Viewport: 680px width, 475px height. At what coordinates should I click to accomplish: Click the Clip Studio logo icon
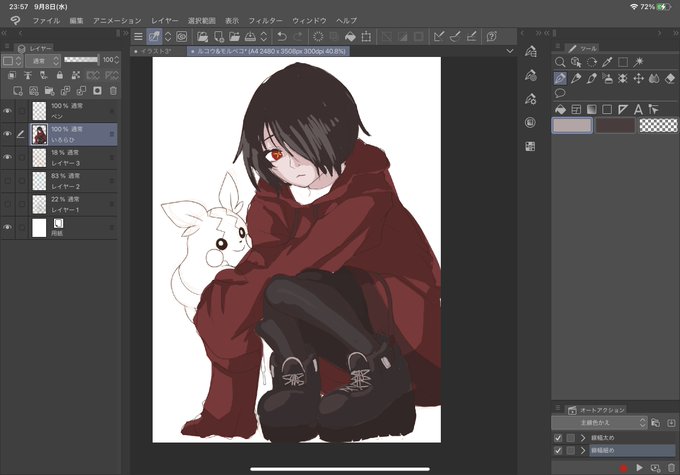pyautogui.click(x=15, y=20)
